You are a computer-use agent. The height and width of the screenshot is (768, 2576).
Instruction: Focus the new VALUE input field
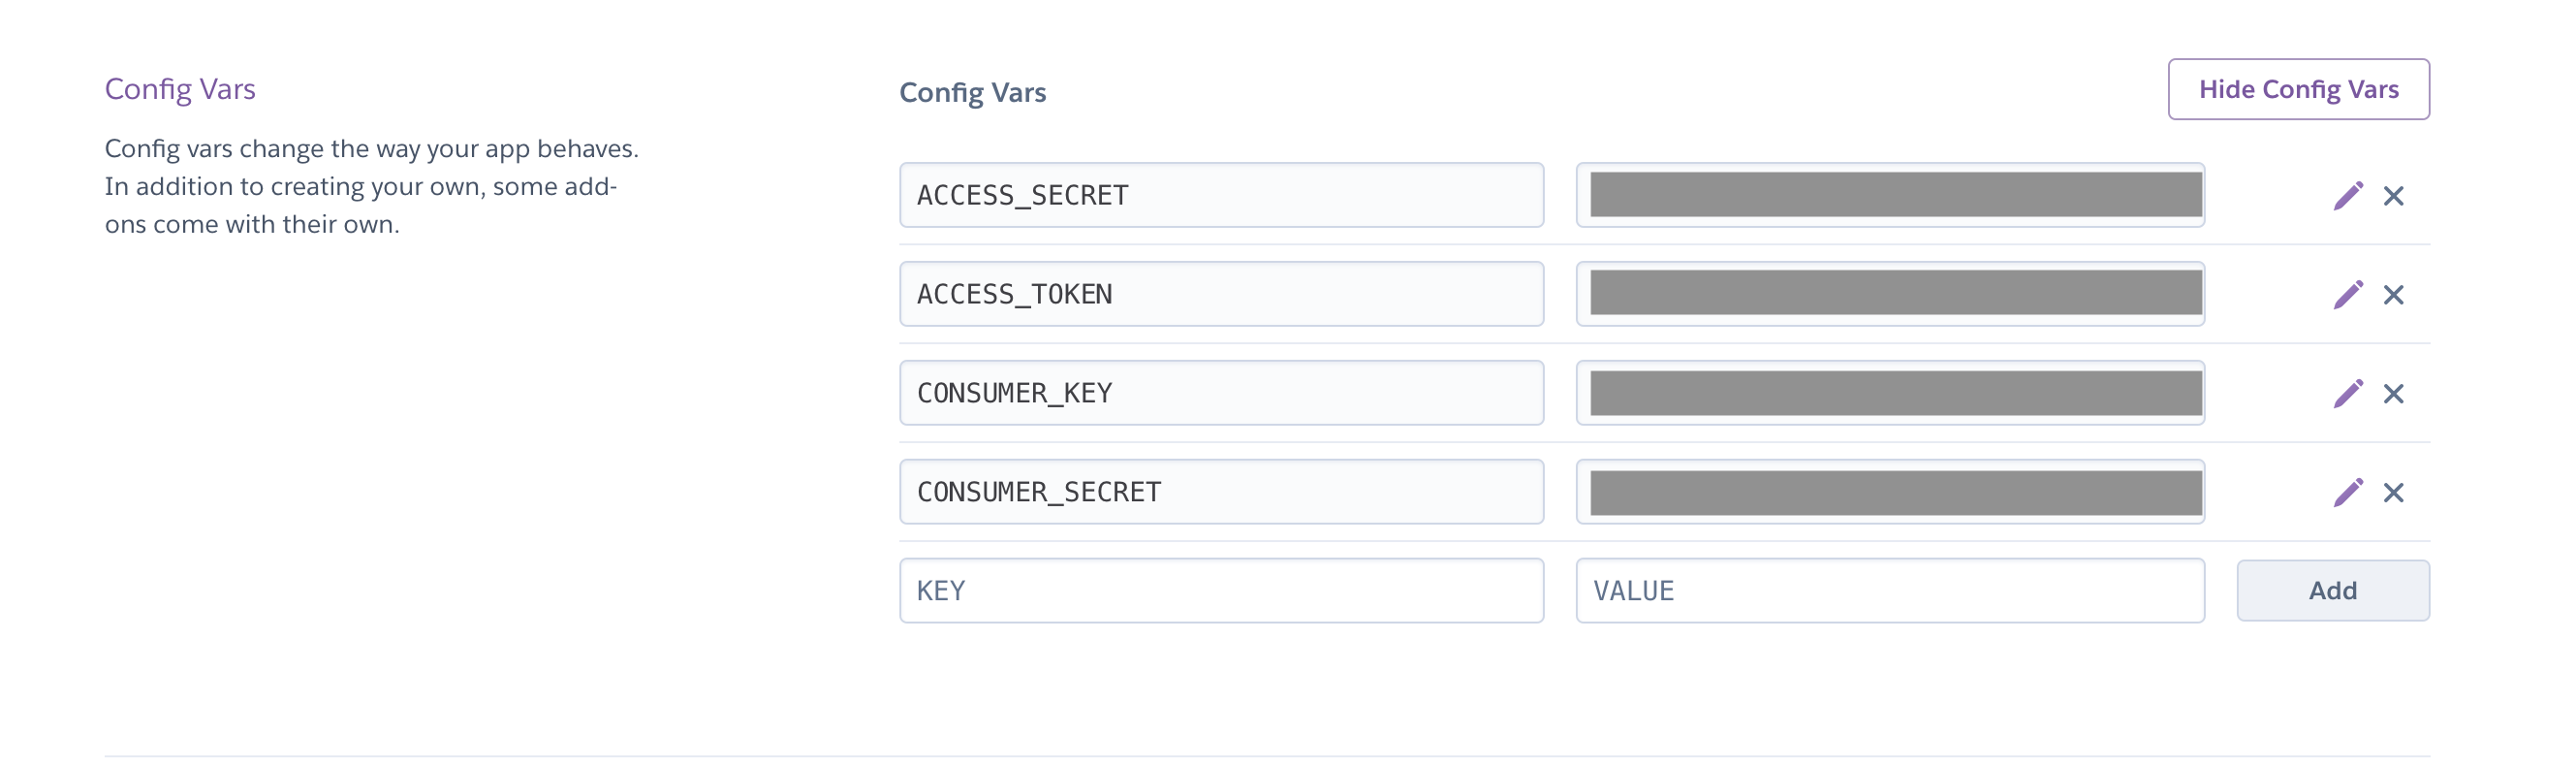pos(1889,591)
